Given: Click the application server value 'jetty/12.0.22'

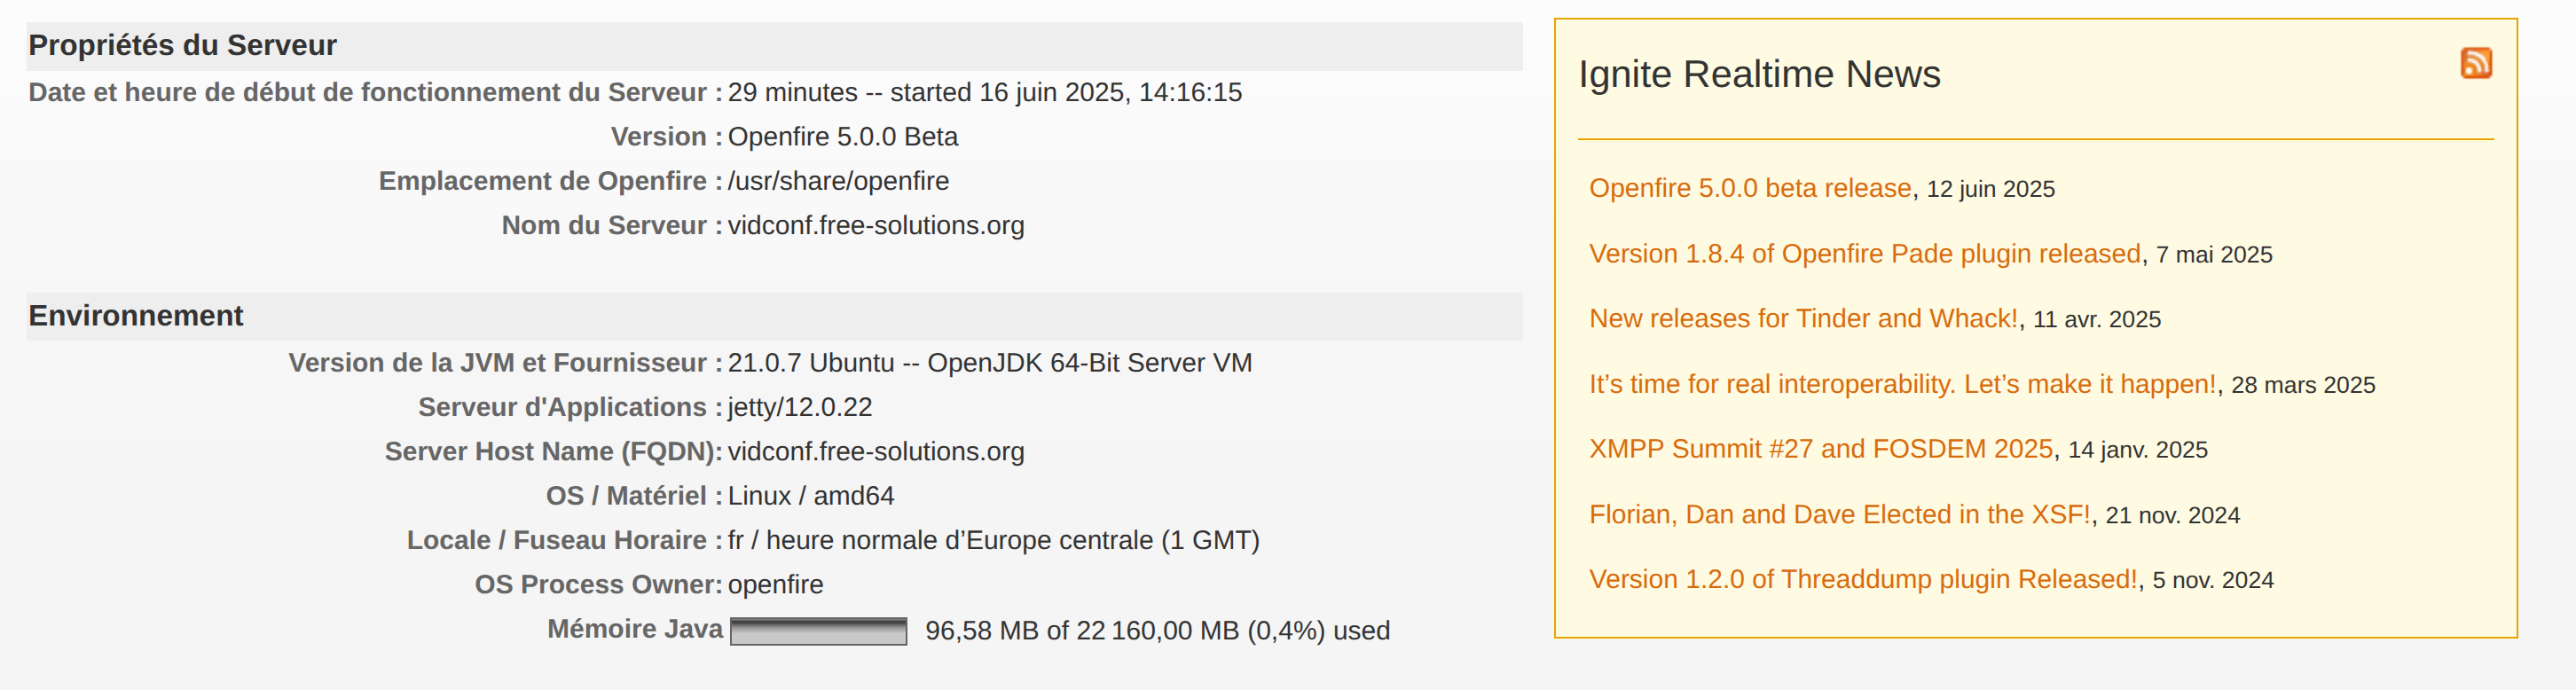Looking at the screenshot, I should tap(799, 407).
